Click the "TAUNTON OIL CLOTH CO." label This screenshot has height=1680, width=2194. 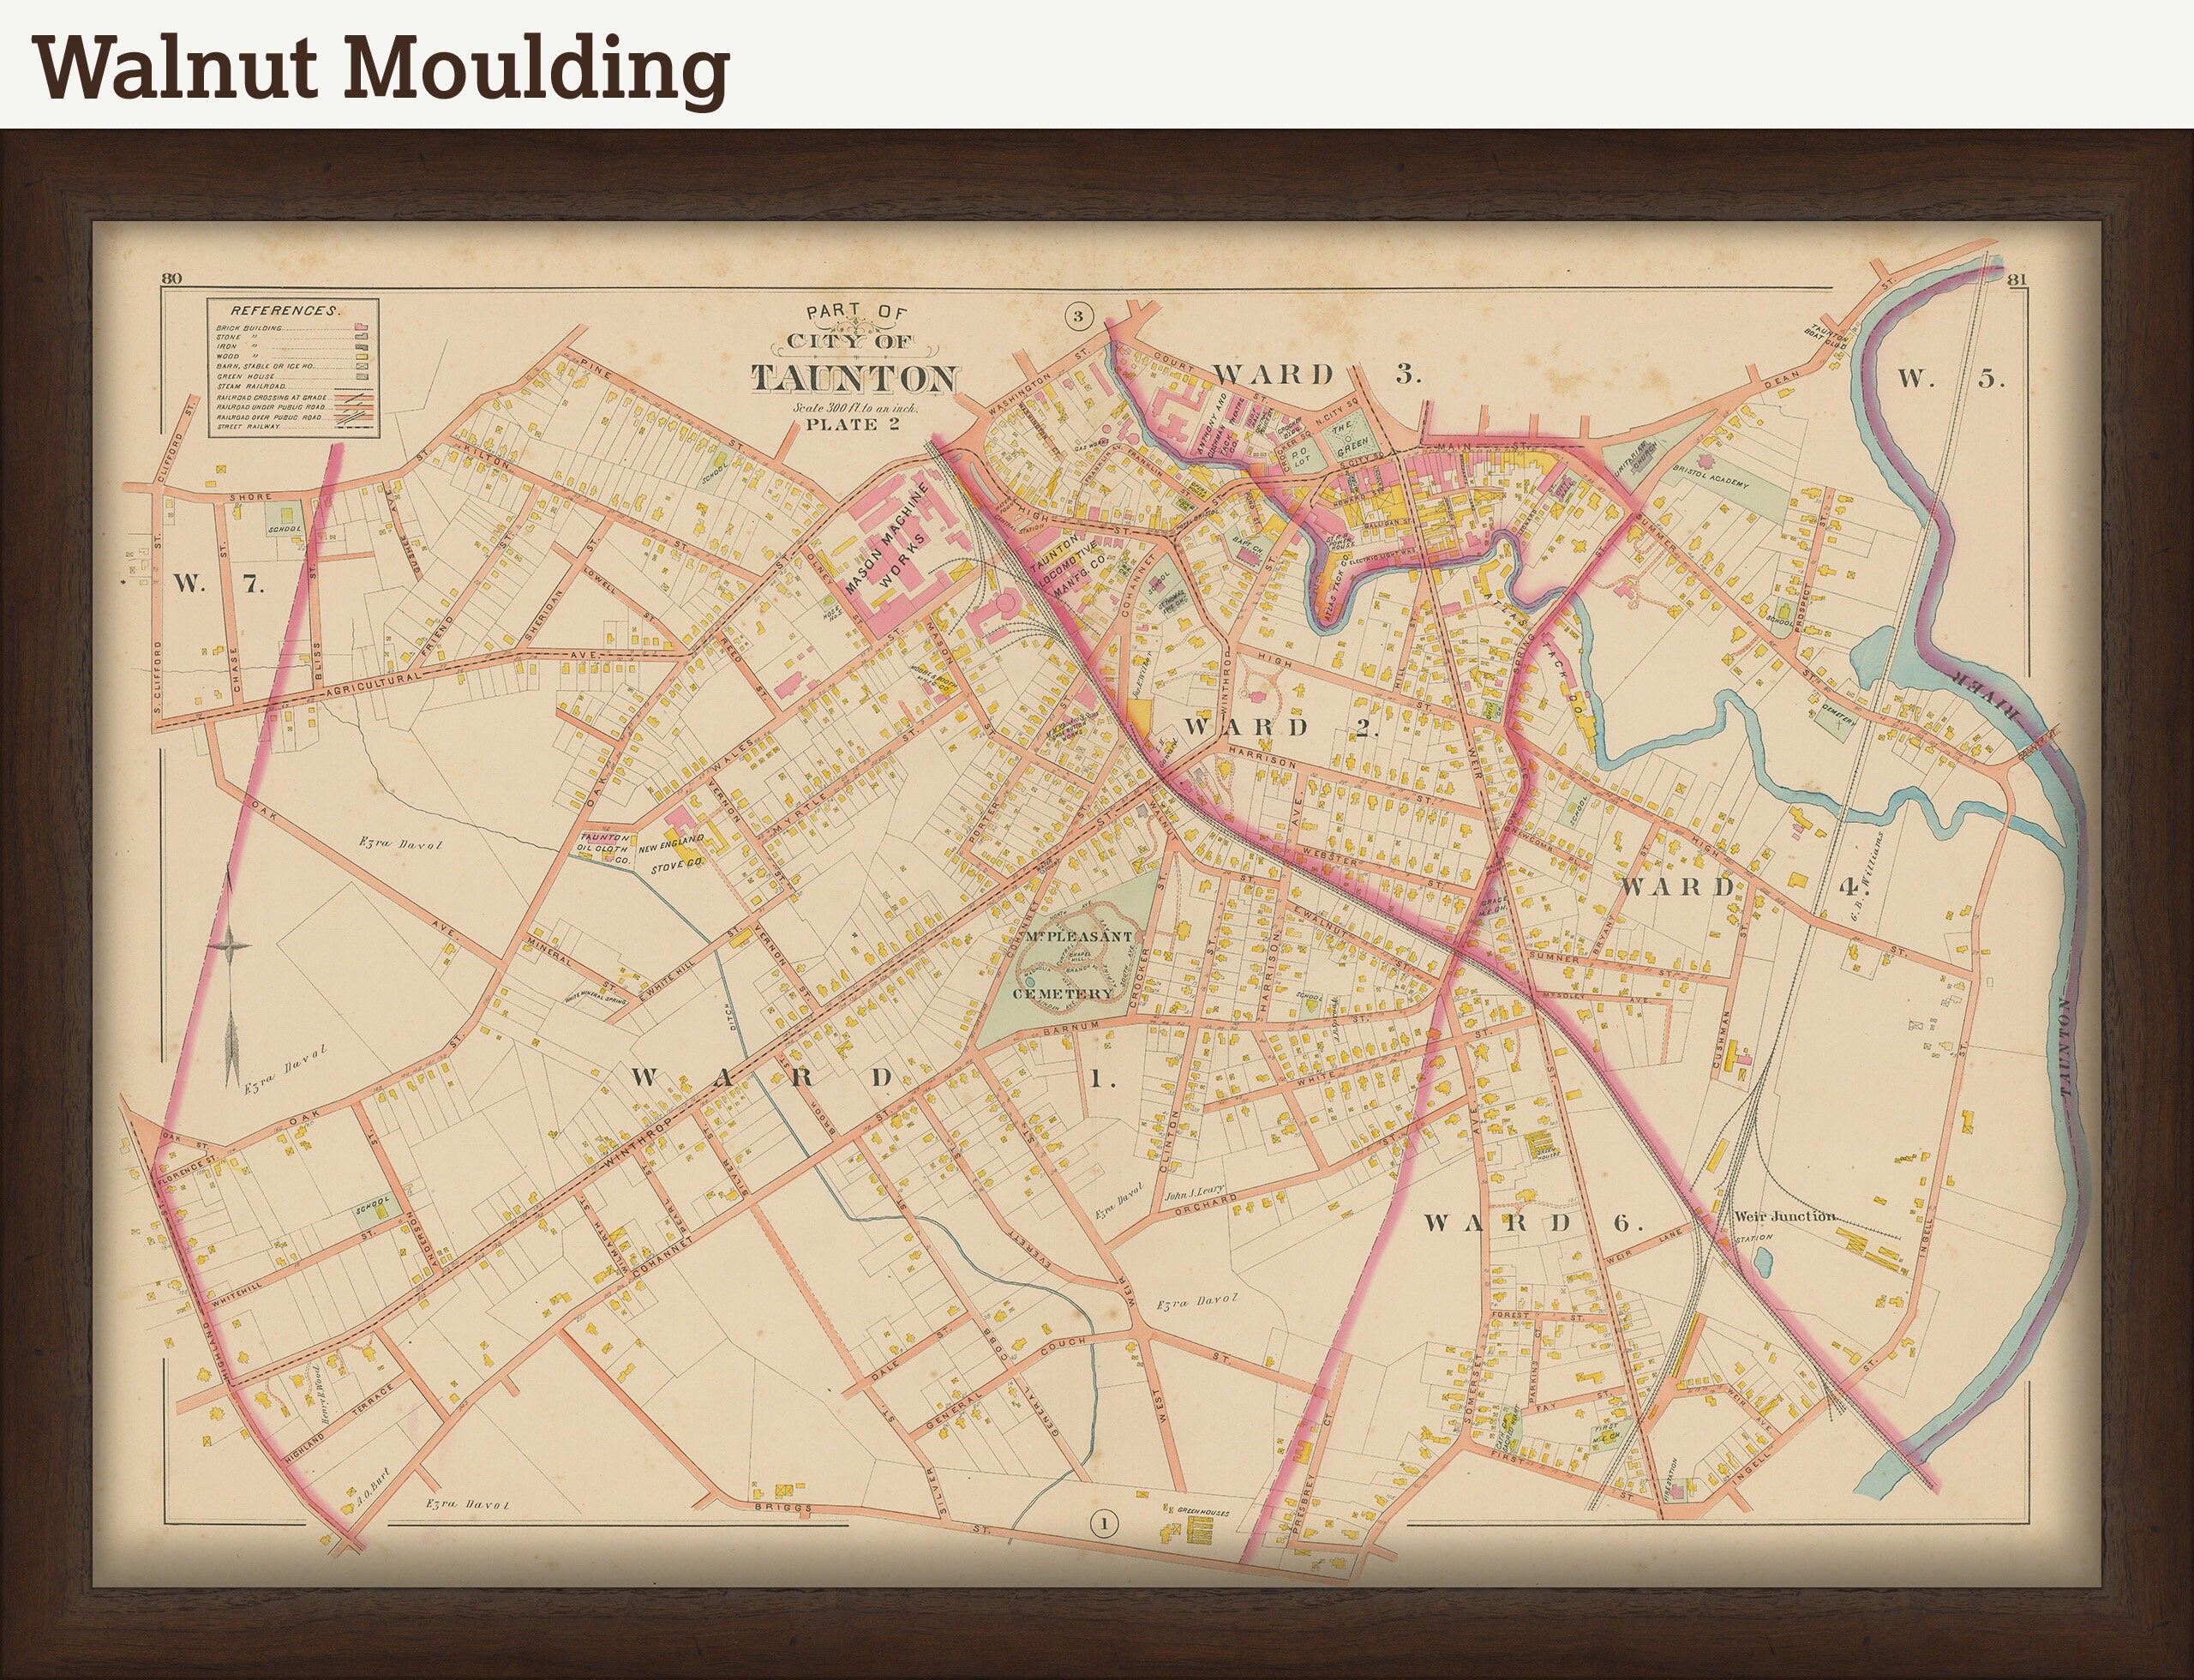(604, 848)
